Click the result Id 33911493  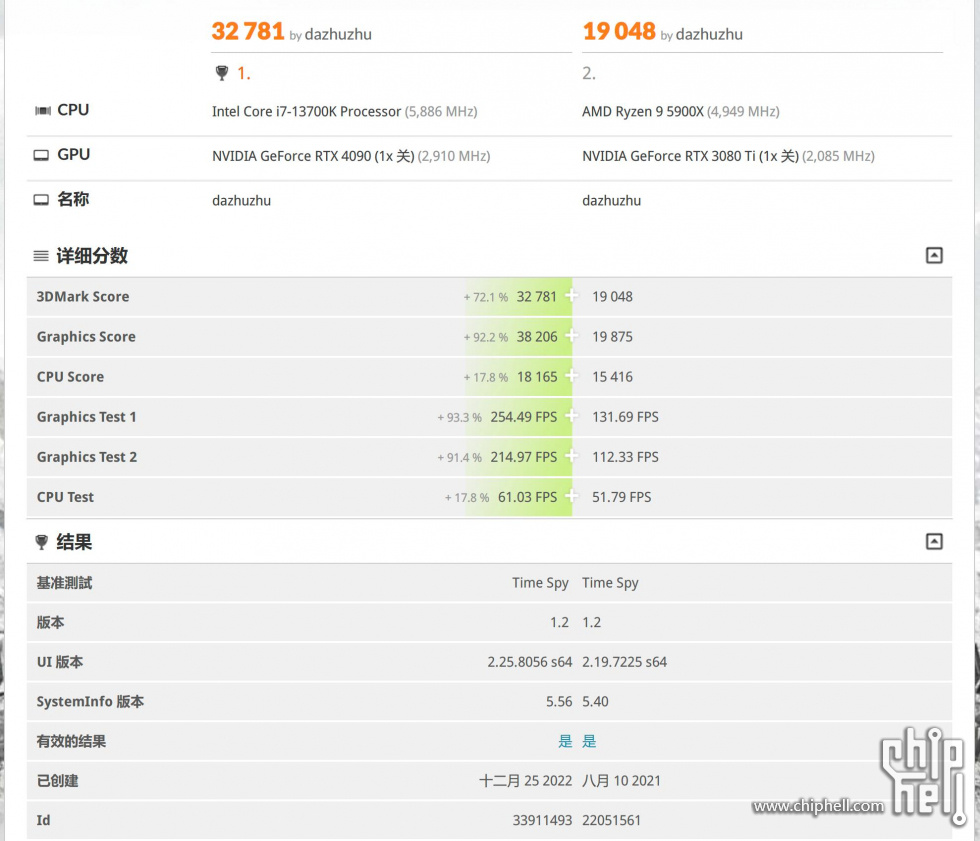pyautogui.click(x=542, y=820)
